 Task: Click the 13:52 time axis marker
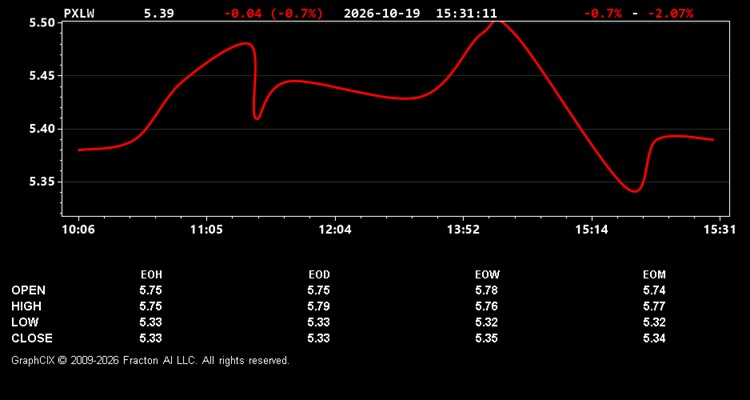point(463,230)
